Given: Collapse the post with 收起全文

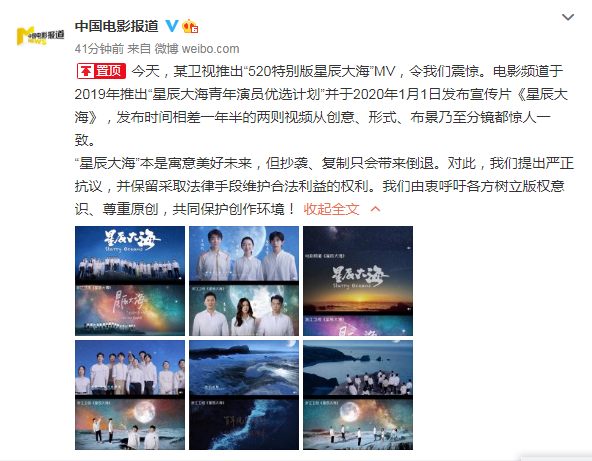Looking at the screenshot, I should [331, 209].
